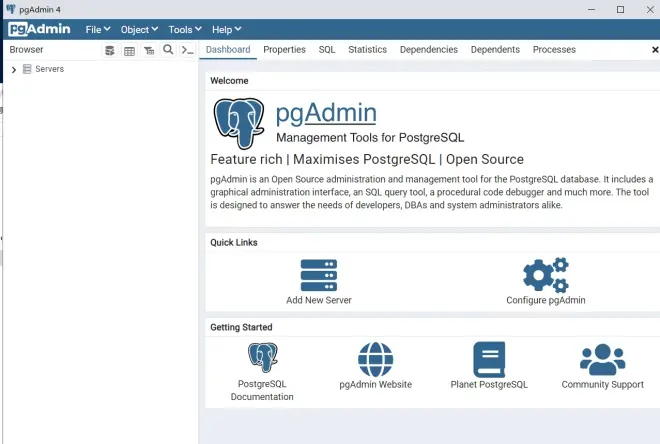Click the Add New Server link text
Image resolution: width=660 pixels, height=444 pixels.
tap(319, 300)
